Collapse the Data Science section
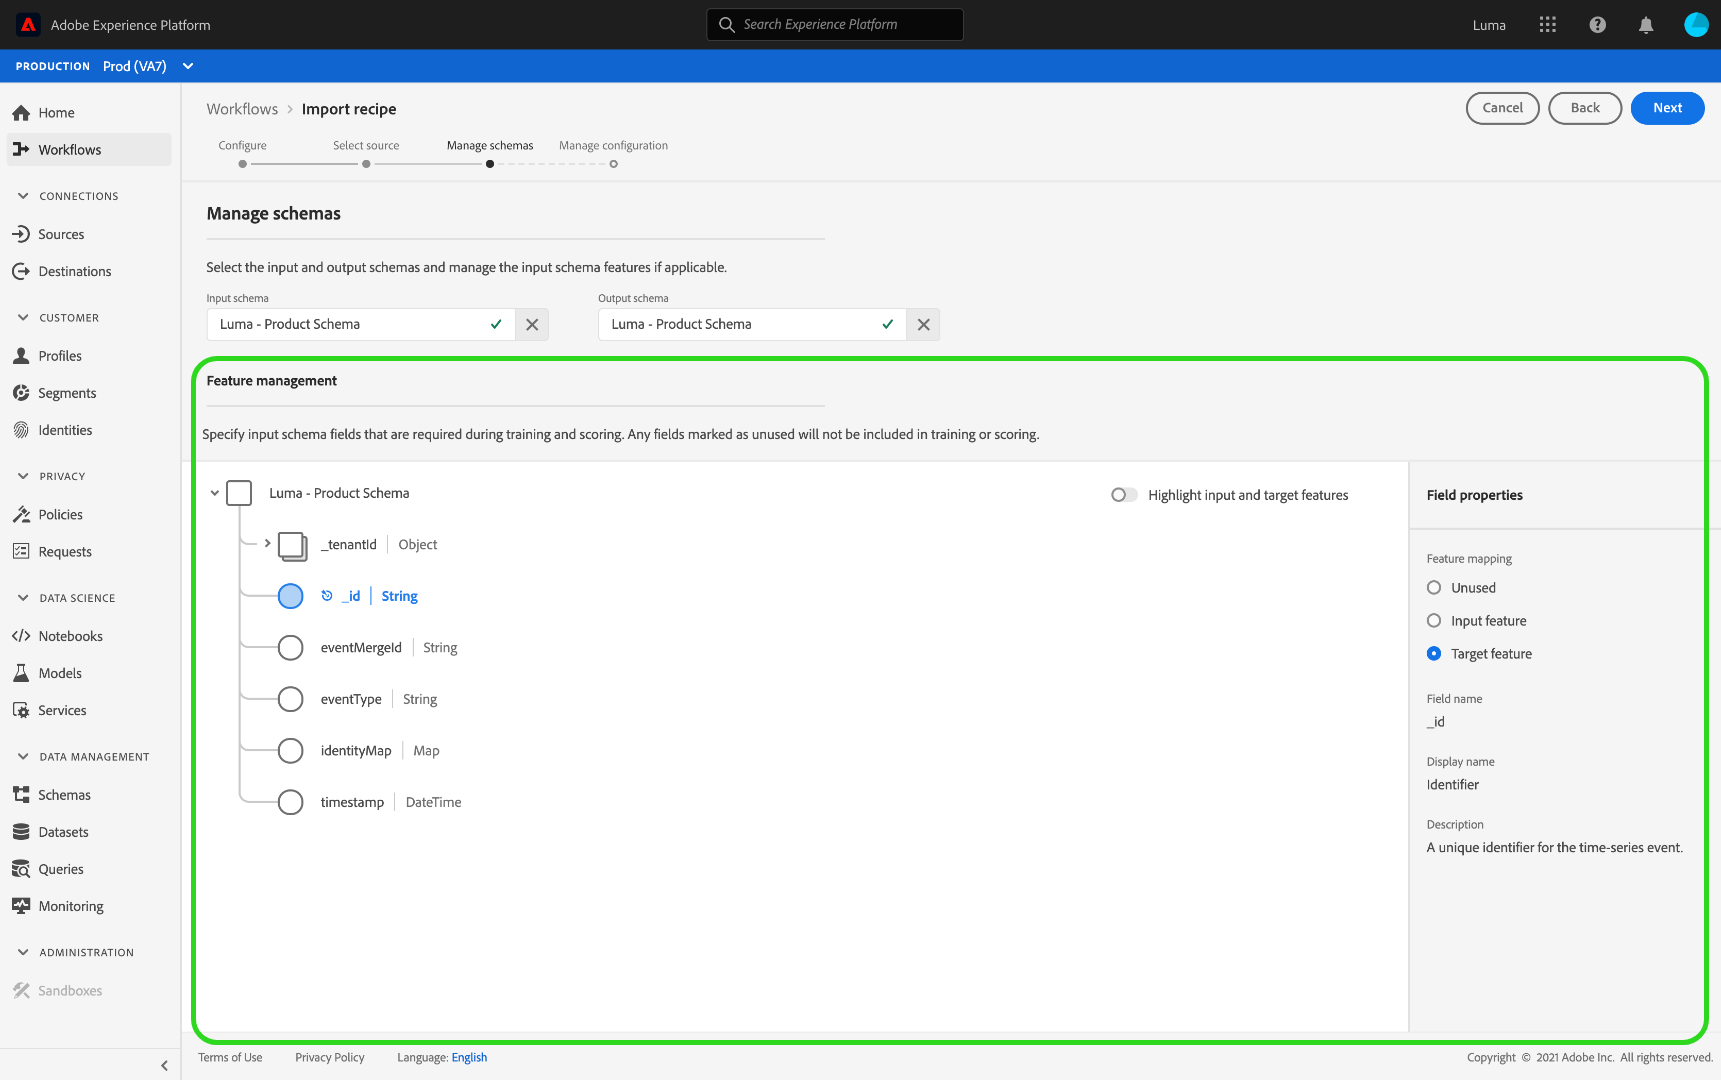This screenshot has height=1080, width=1721. [23, 598]
